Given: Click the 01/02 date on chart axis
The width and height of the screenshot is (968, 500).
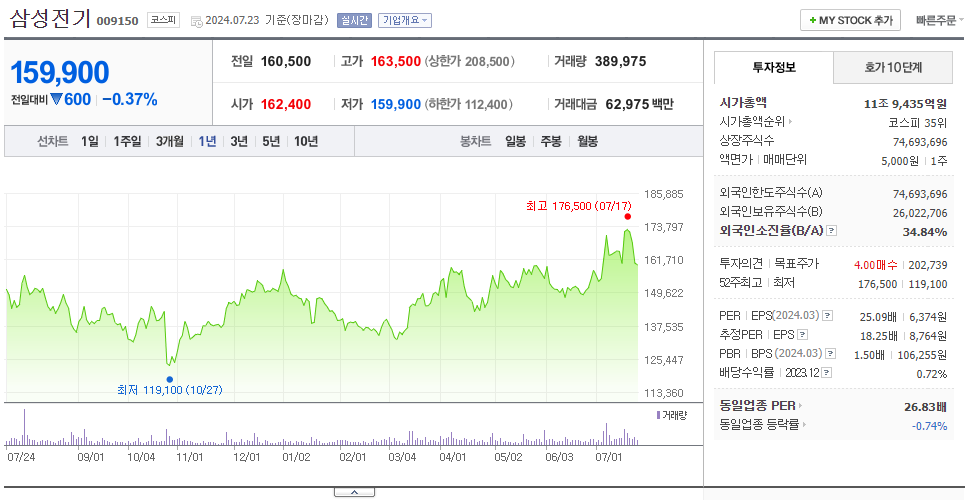Looking at the screenshot, I should tap(296, 457).
